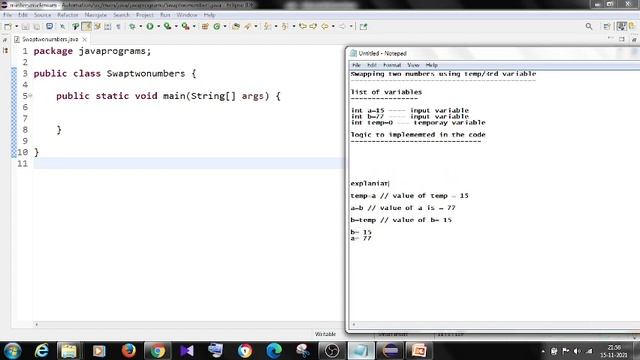Open Notepad's Help menu
This screenshot has width=640, height=360.
[432, 65]
